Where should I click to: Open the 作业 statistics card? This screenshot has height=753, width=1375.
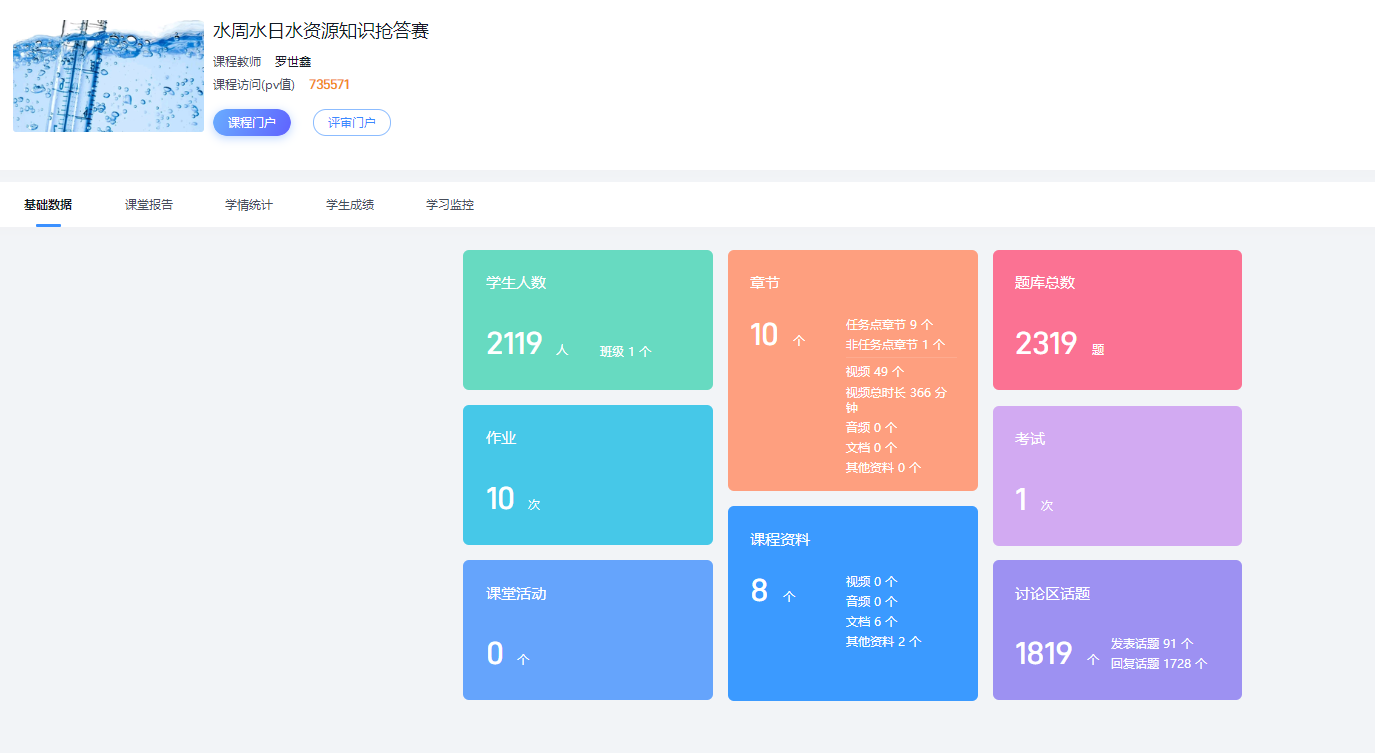587,475
